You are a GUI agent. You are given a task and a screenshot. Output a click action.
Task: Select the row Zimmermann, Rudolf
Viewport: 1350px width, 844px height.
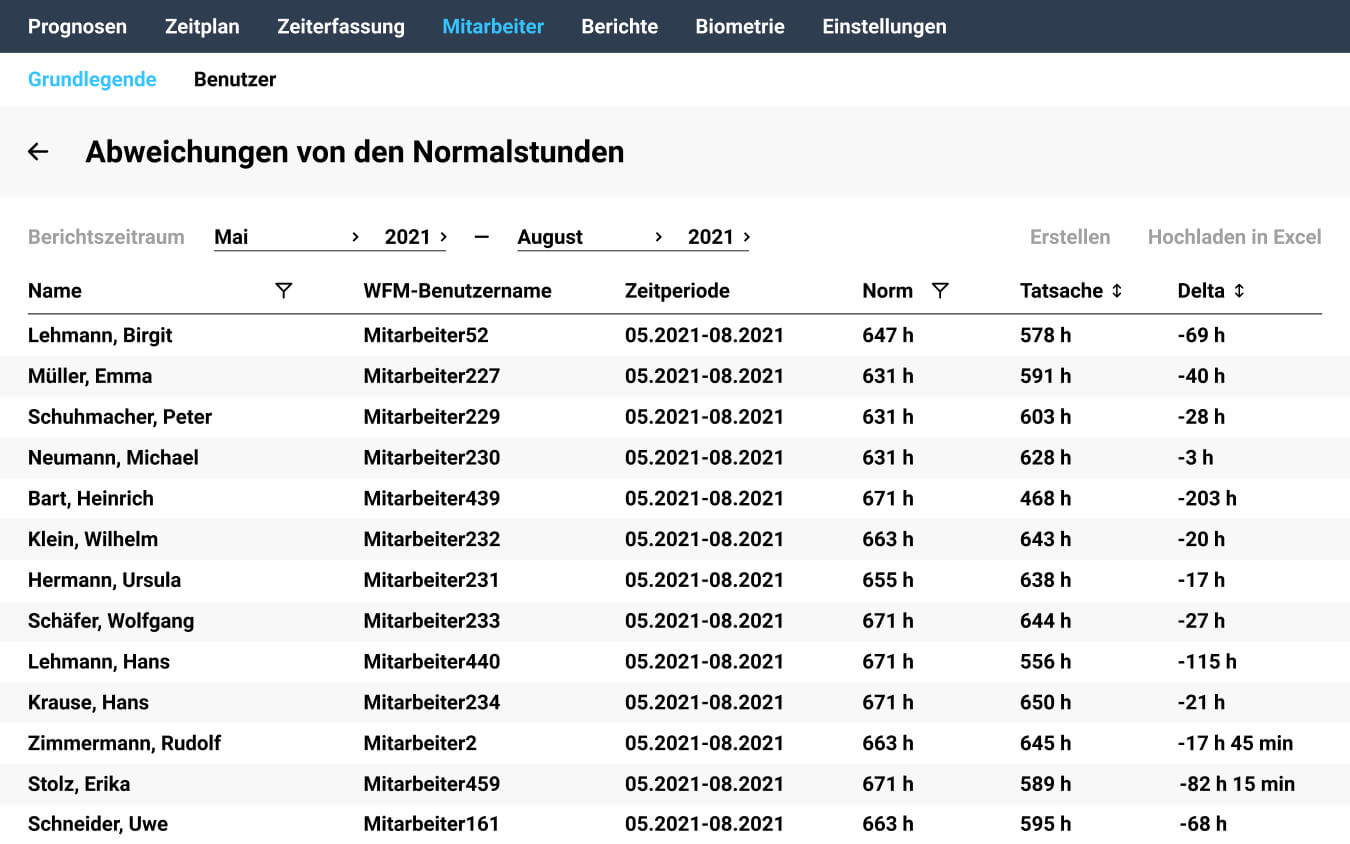[675, 743]
